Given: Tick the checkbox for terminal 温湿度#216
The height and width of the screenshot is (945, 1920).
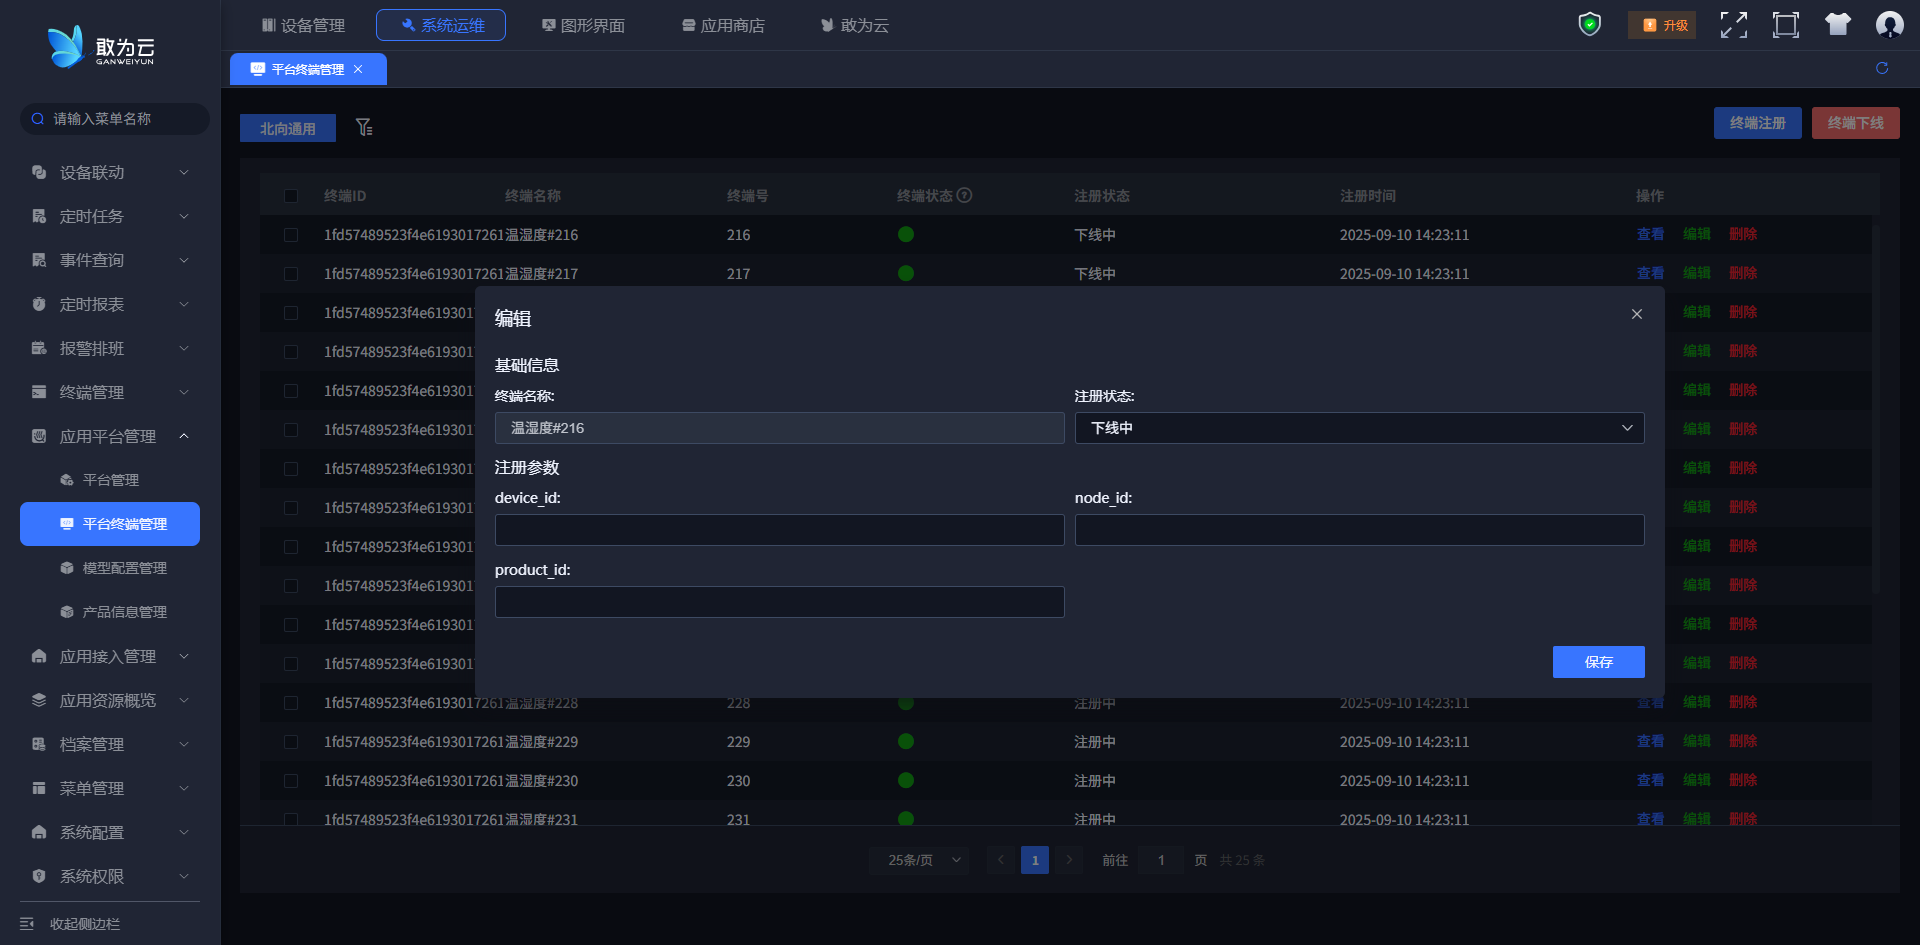Looking at the screenshot, I should coord(291,235).
